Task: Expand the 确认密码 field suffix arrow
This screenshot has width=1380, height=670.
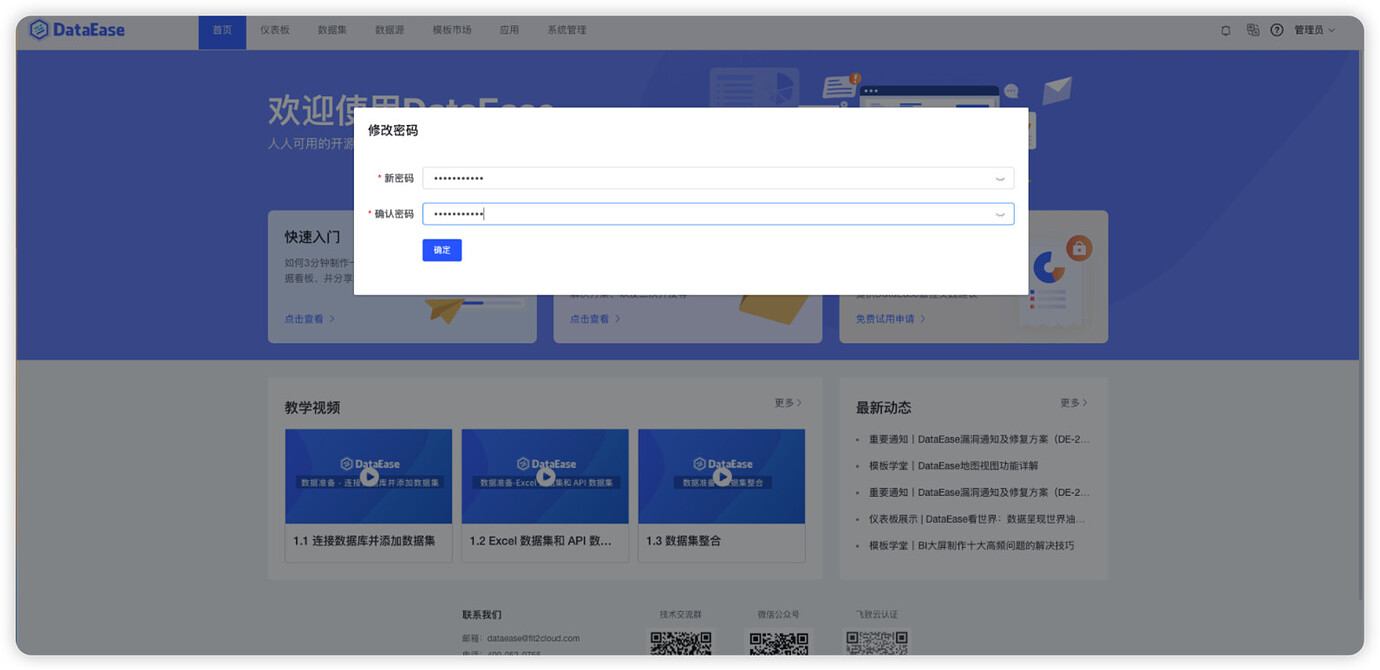Action: (999, 213)
